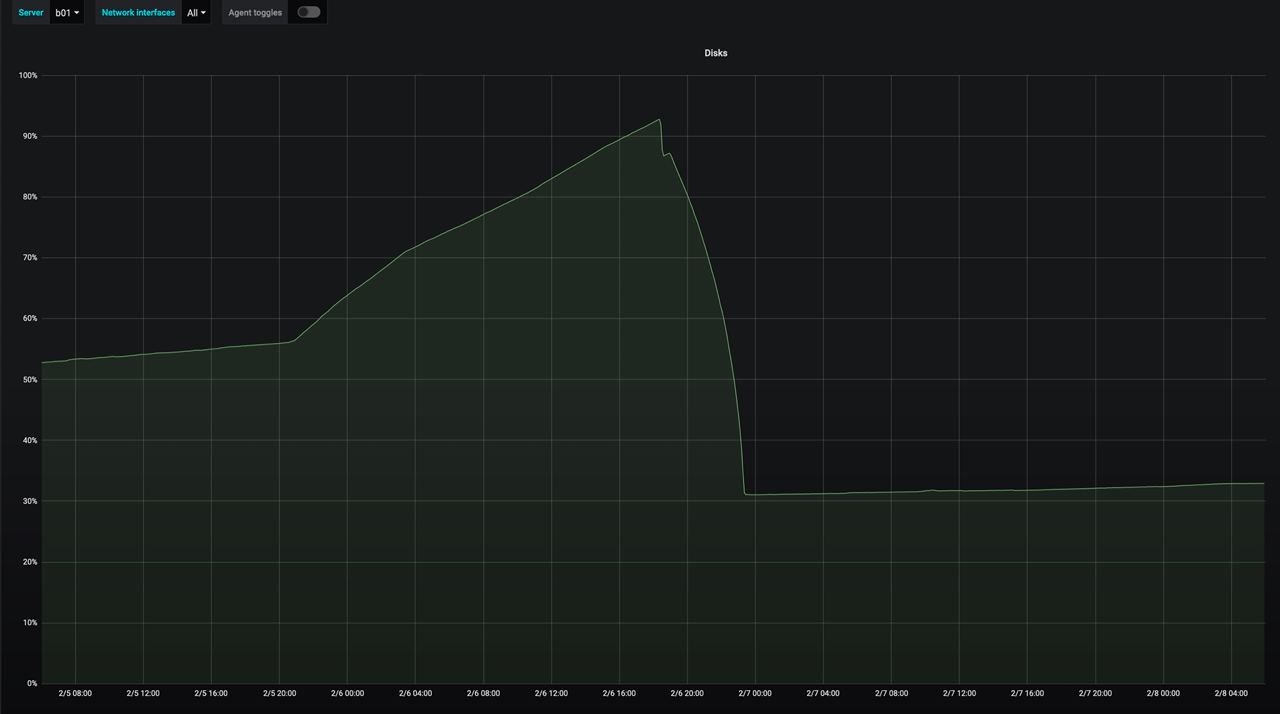This screenshot has height=714, width=1280.
Task: Click the 50% y-axis label
Action: click(x=29, y=379)
